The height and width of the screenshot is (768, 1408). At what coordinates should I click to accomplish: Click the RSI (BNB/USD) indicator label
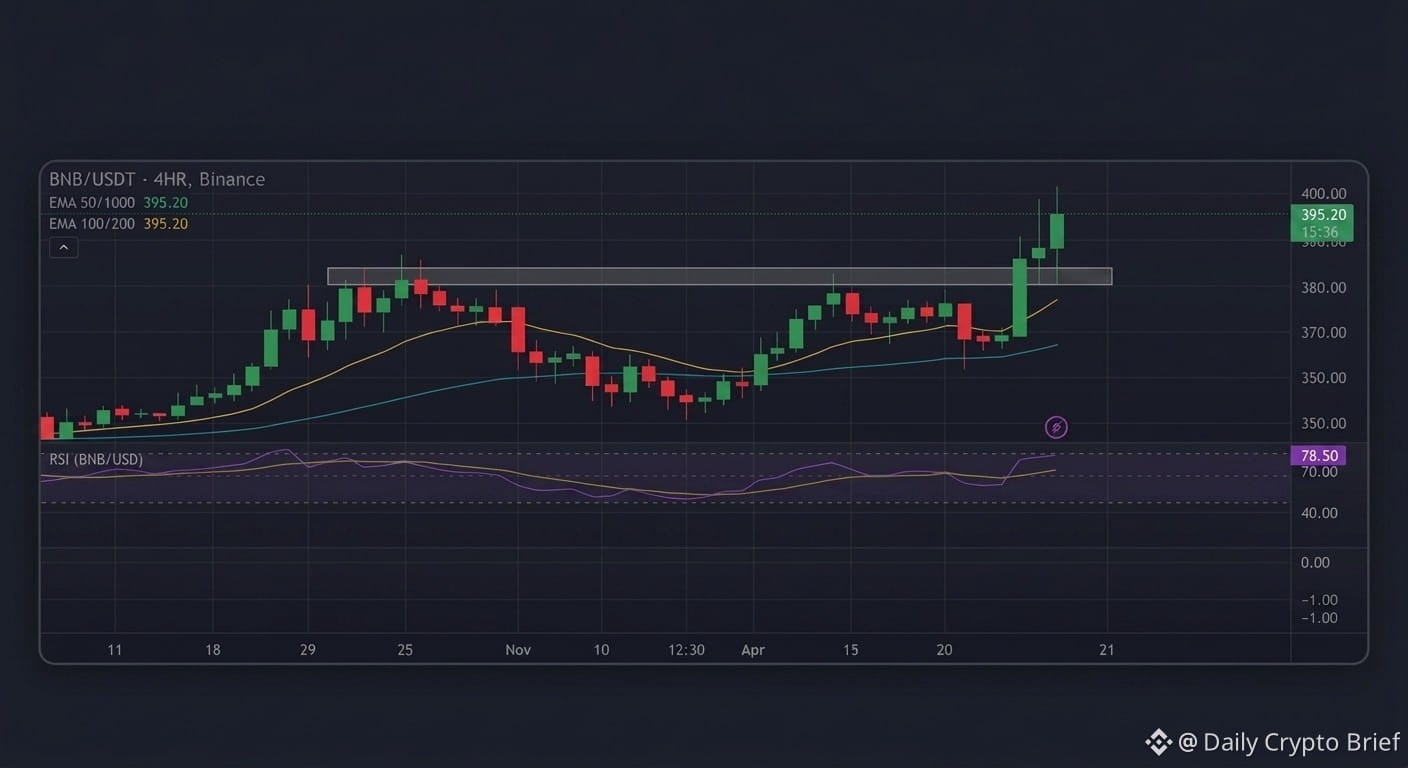[96, 460]
